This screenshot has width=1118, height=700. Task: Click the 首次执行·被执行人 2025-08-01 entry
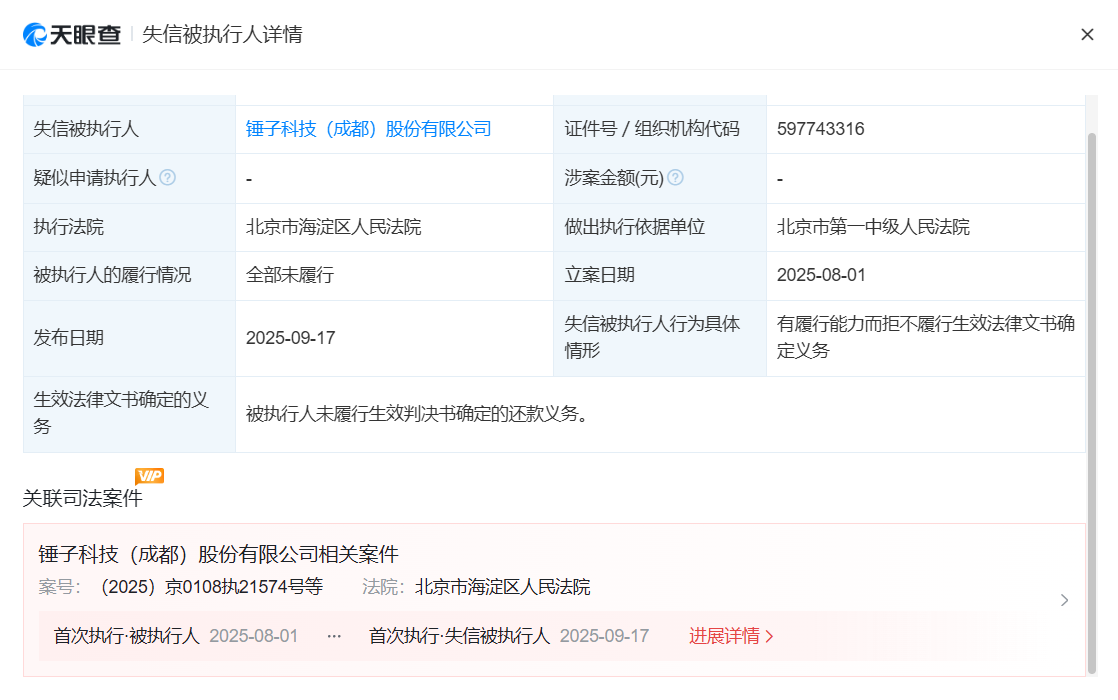[x=176, y=636]
